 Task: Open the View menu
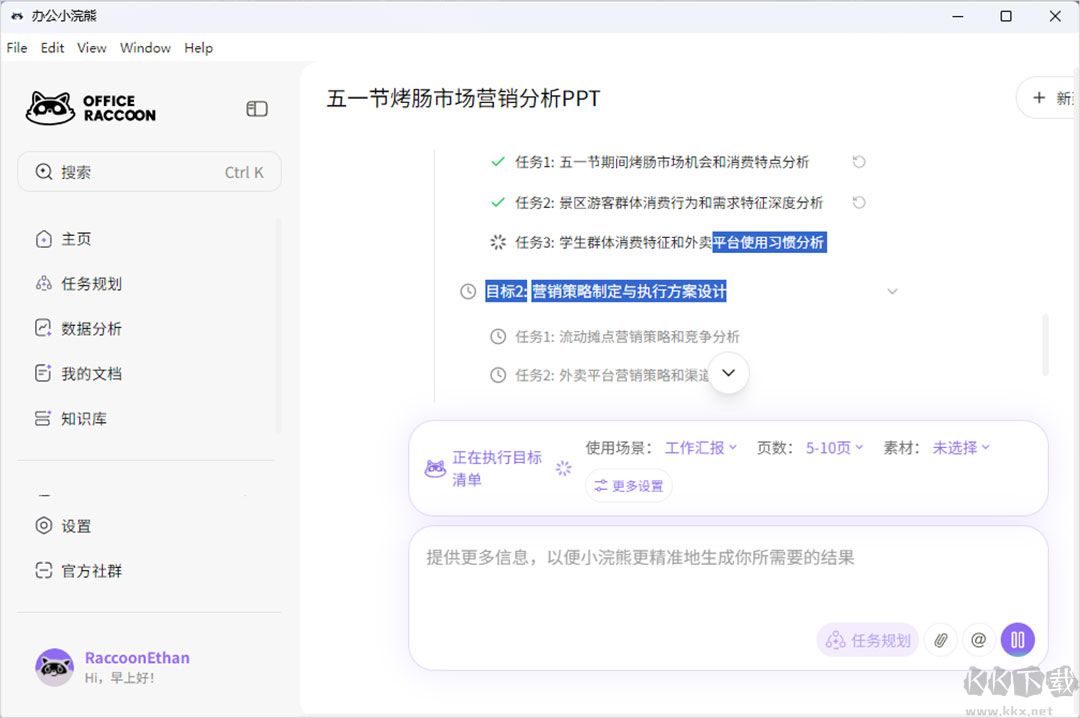pos(91,47)
